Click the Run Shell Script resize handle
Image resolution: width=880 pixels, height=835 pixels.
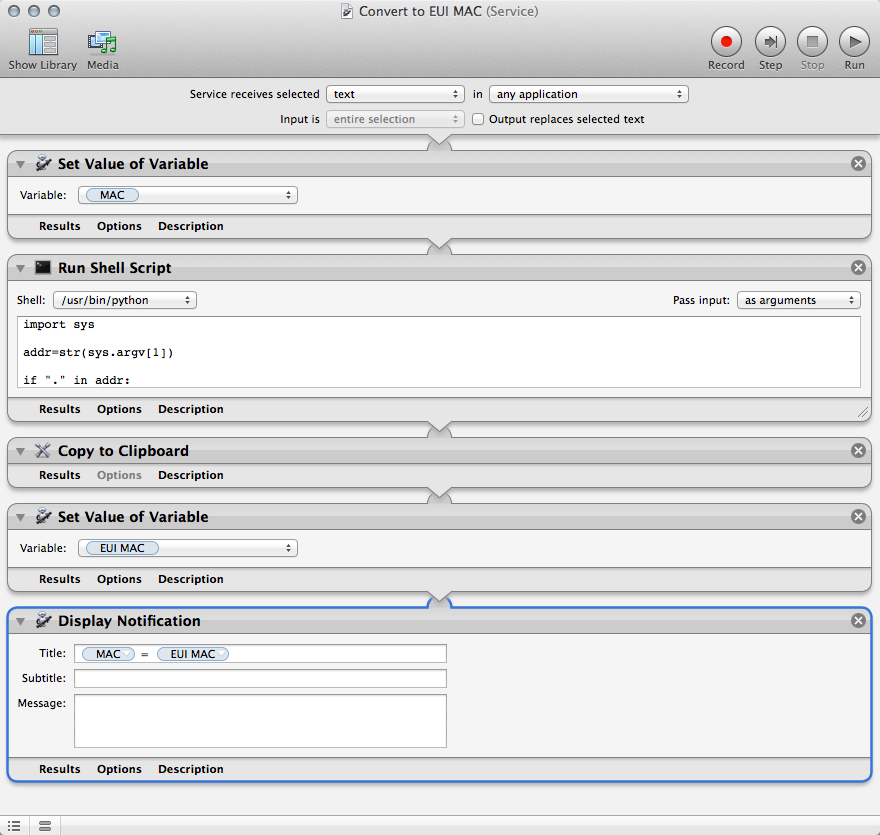[863, 412]
